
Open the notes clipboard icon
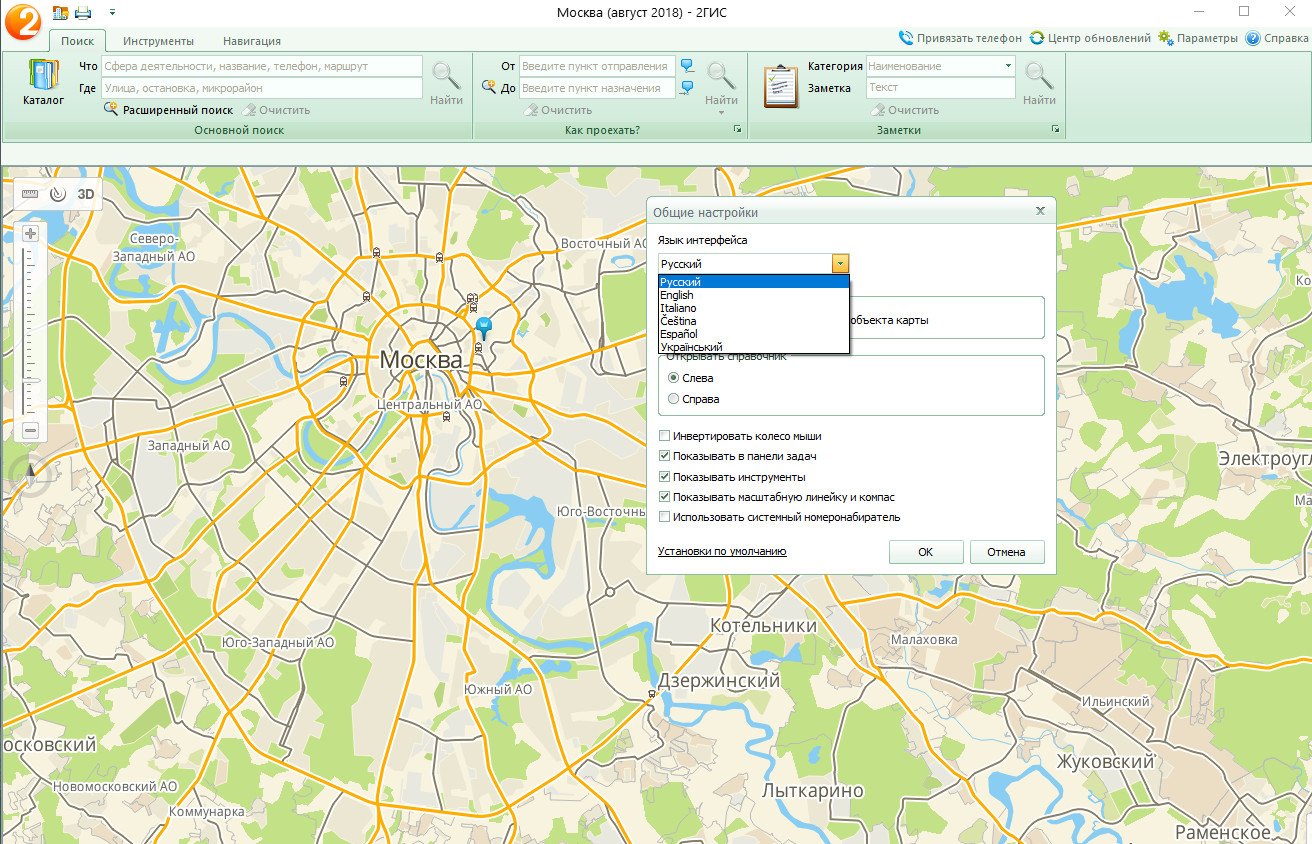(780, 86)
